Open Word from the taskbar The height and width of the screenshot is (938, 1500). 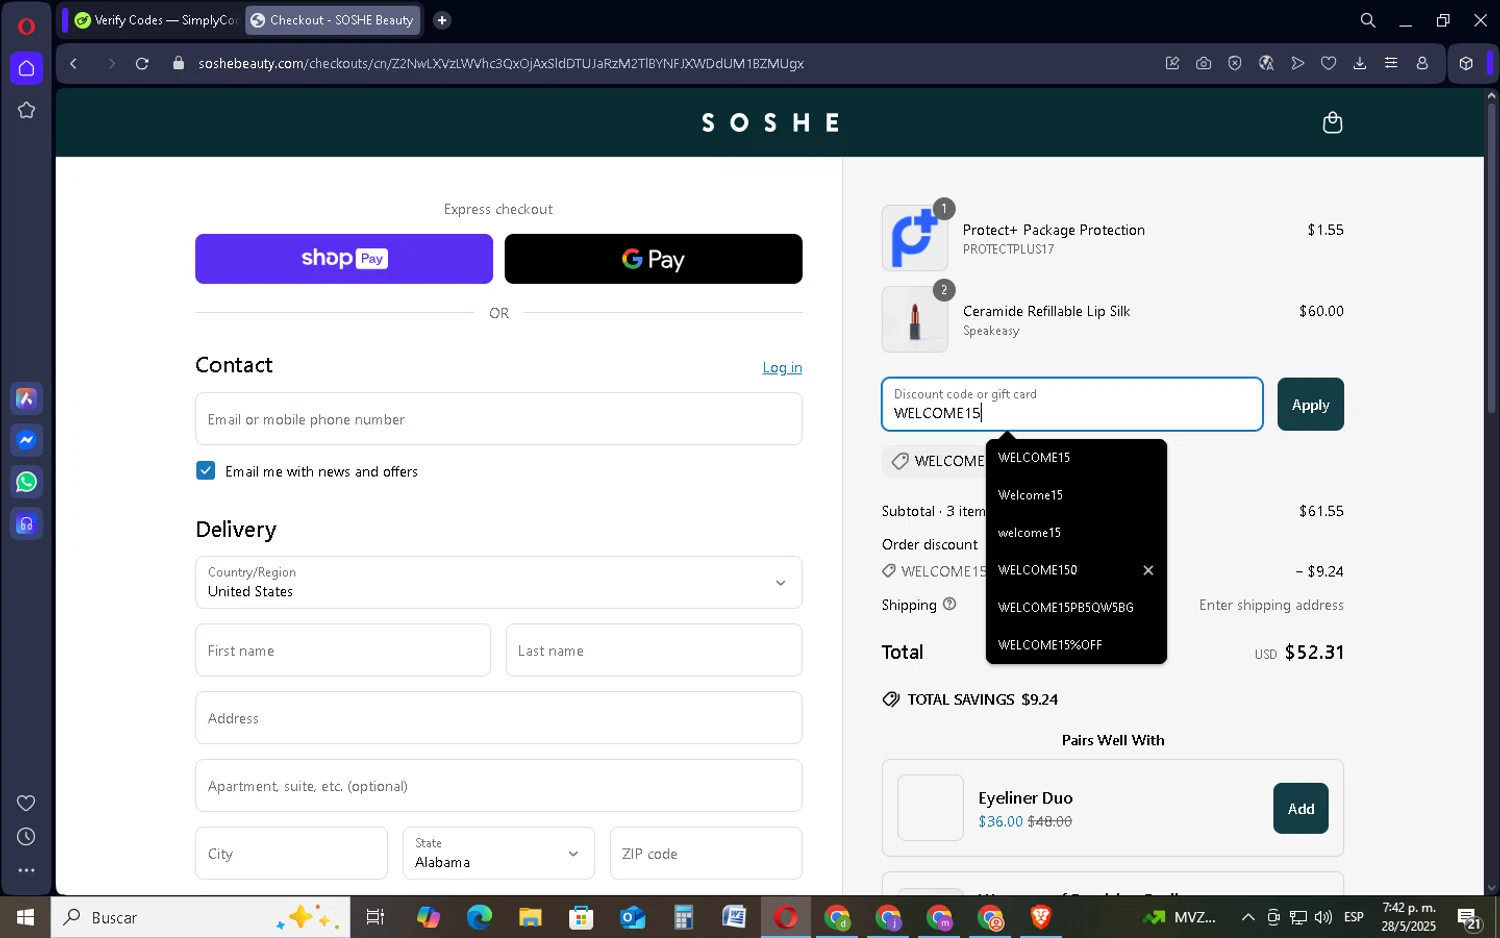point(734,917)
